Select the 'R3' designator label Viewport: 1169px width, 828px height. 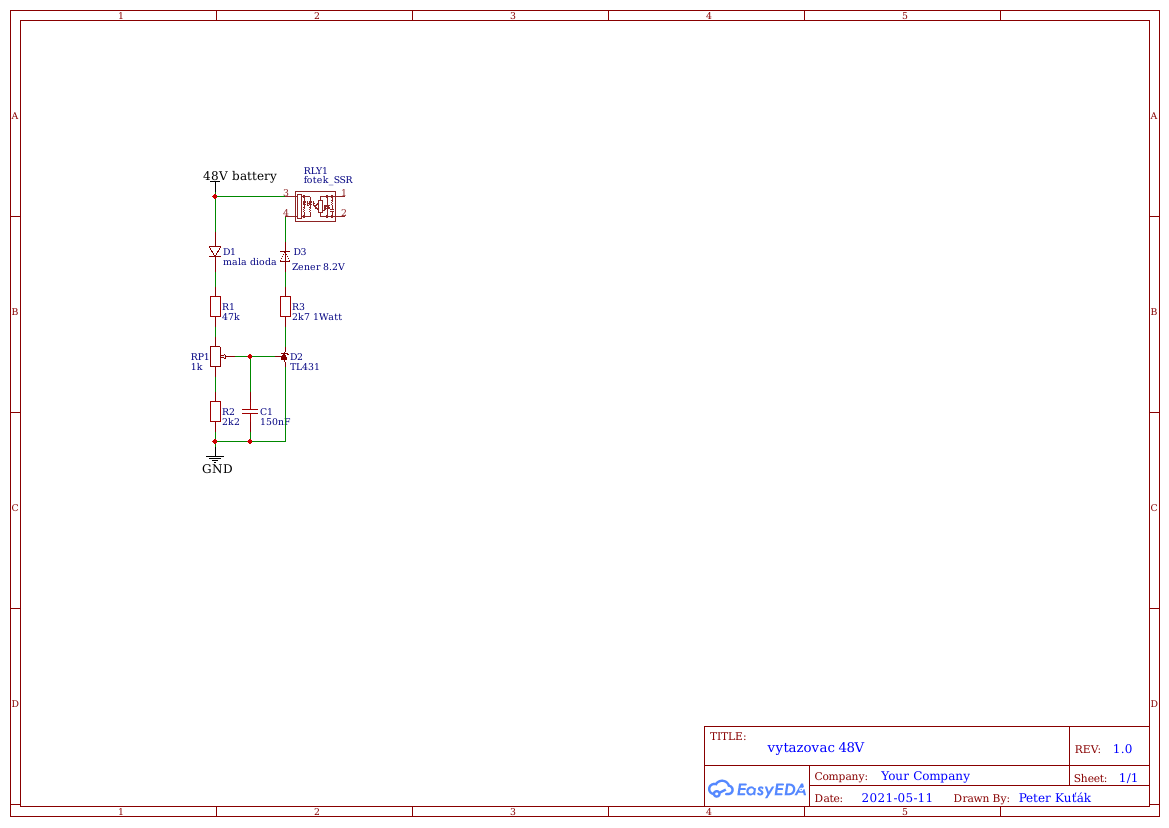click(298, 306)
